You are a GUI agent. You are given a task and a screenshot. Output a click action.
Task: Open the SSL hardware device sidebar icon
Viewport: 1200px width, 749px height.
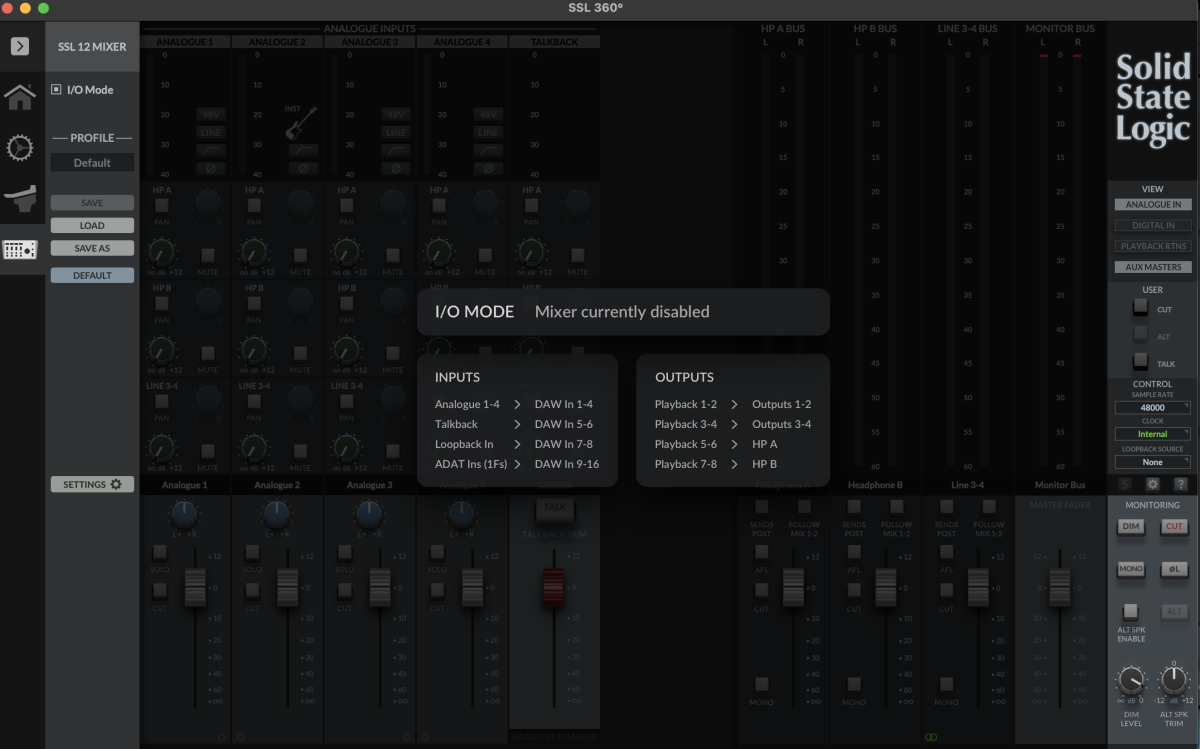pos(20,198)
